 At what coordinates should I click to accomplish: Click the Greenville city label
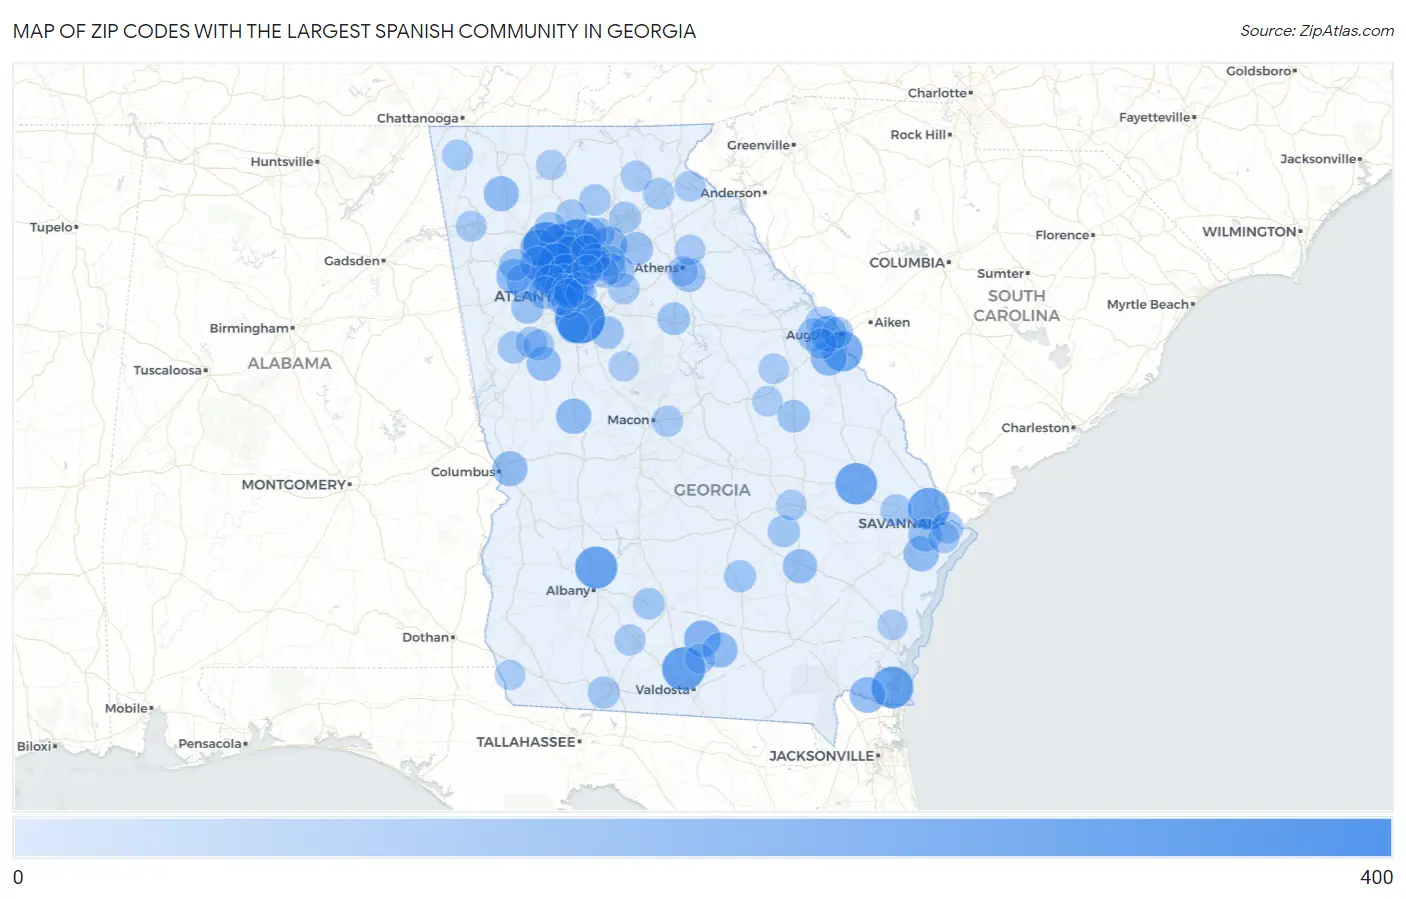(761, 146)
